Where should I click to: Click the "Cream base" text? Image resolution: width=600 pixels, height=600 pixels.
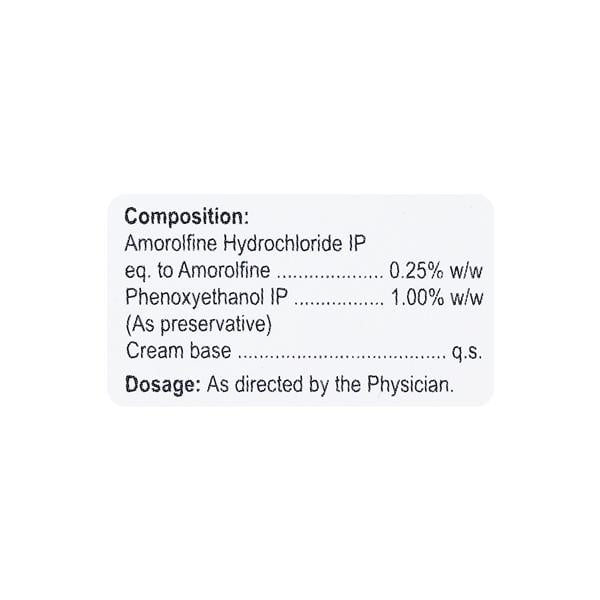(x=178, y=351)
